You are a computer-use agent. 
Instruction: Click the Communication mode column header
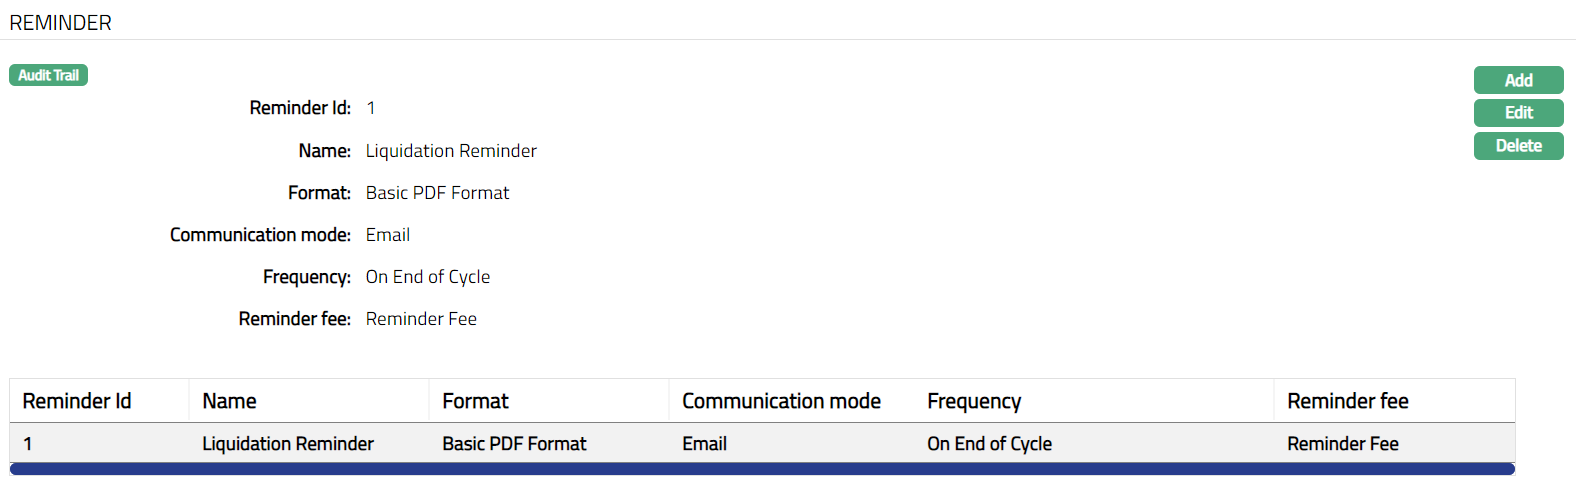[781, 401]
